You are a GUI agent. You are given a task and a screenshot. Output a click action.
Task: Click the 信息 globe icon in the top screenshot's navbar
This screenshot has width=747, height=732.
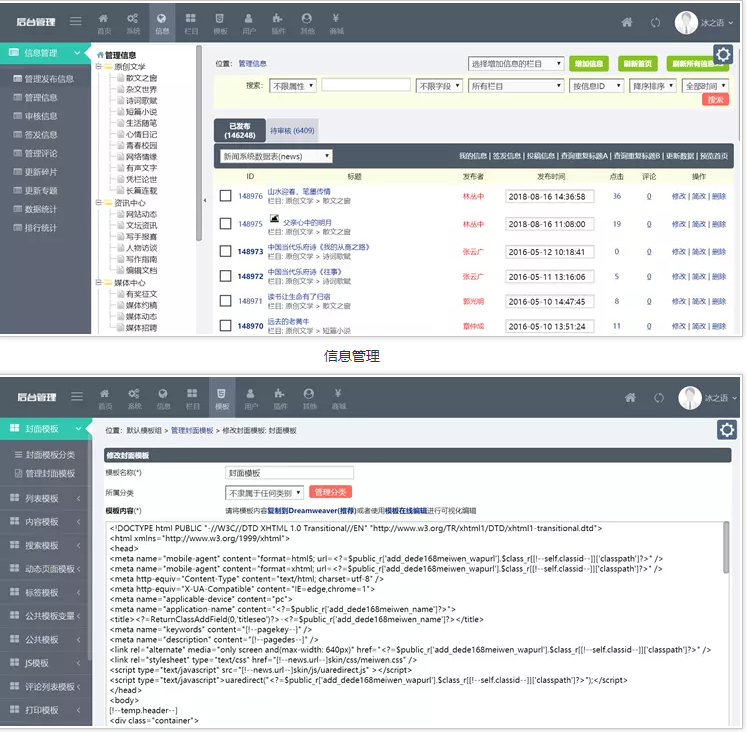tap(161, 22)
